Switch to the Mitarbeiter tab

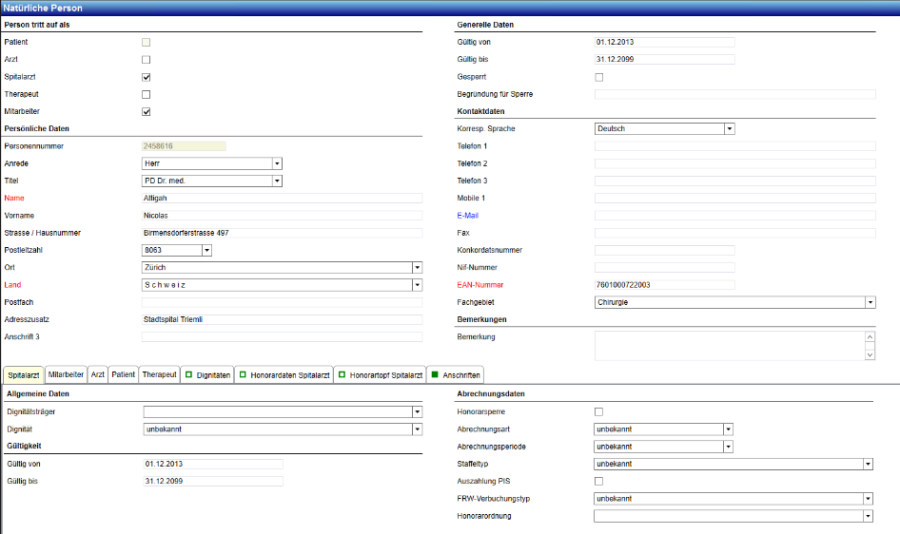[65, 375]
